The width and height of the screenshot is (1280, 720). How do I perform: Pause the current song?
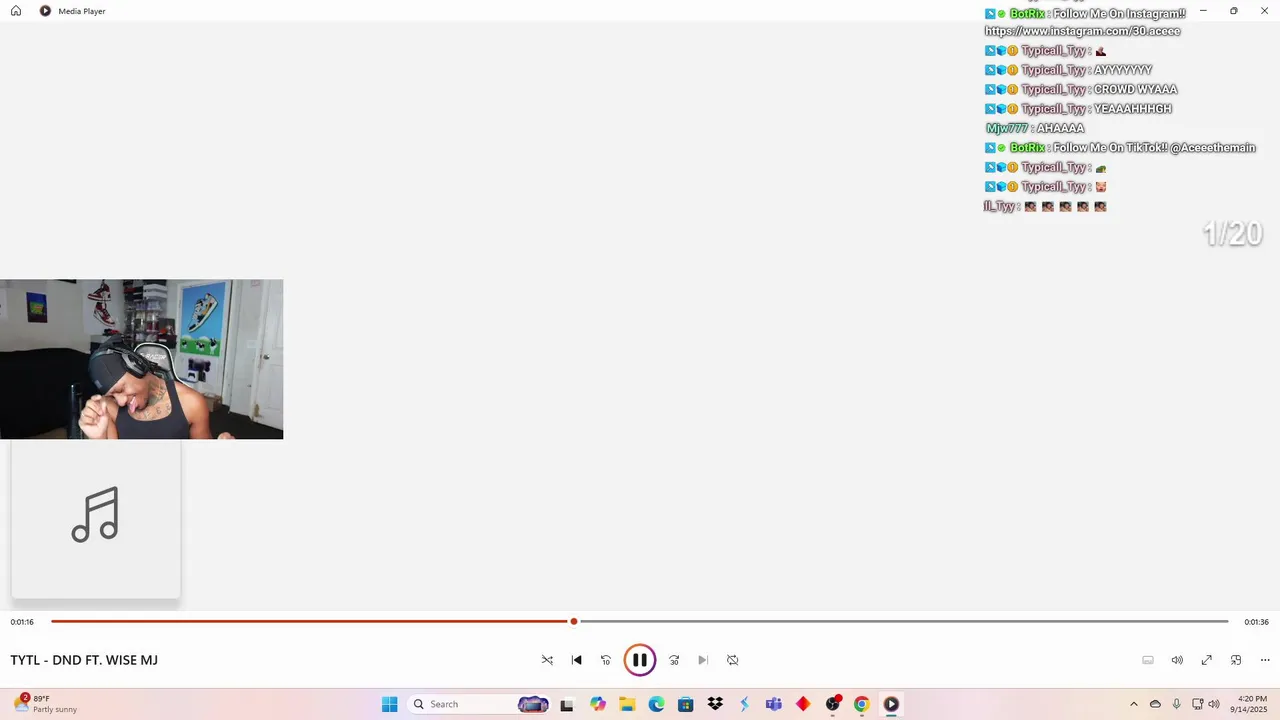tap(640, 660)
